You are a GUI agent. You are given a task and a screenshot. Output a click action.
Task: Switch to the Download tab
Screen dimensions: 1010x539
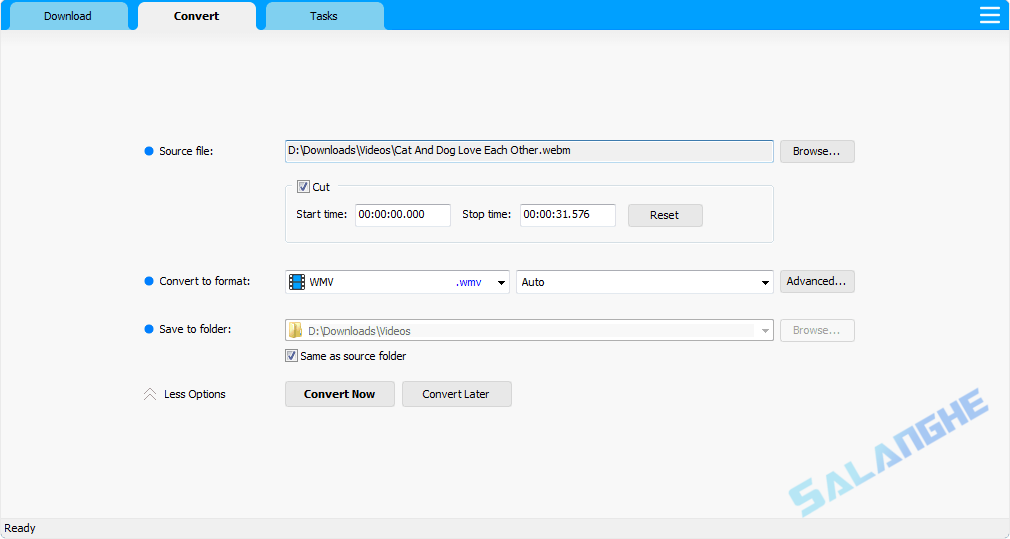[x=68, y=16]
